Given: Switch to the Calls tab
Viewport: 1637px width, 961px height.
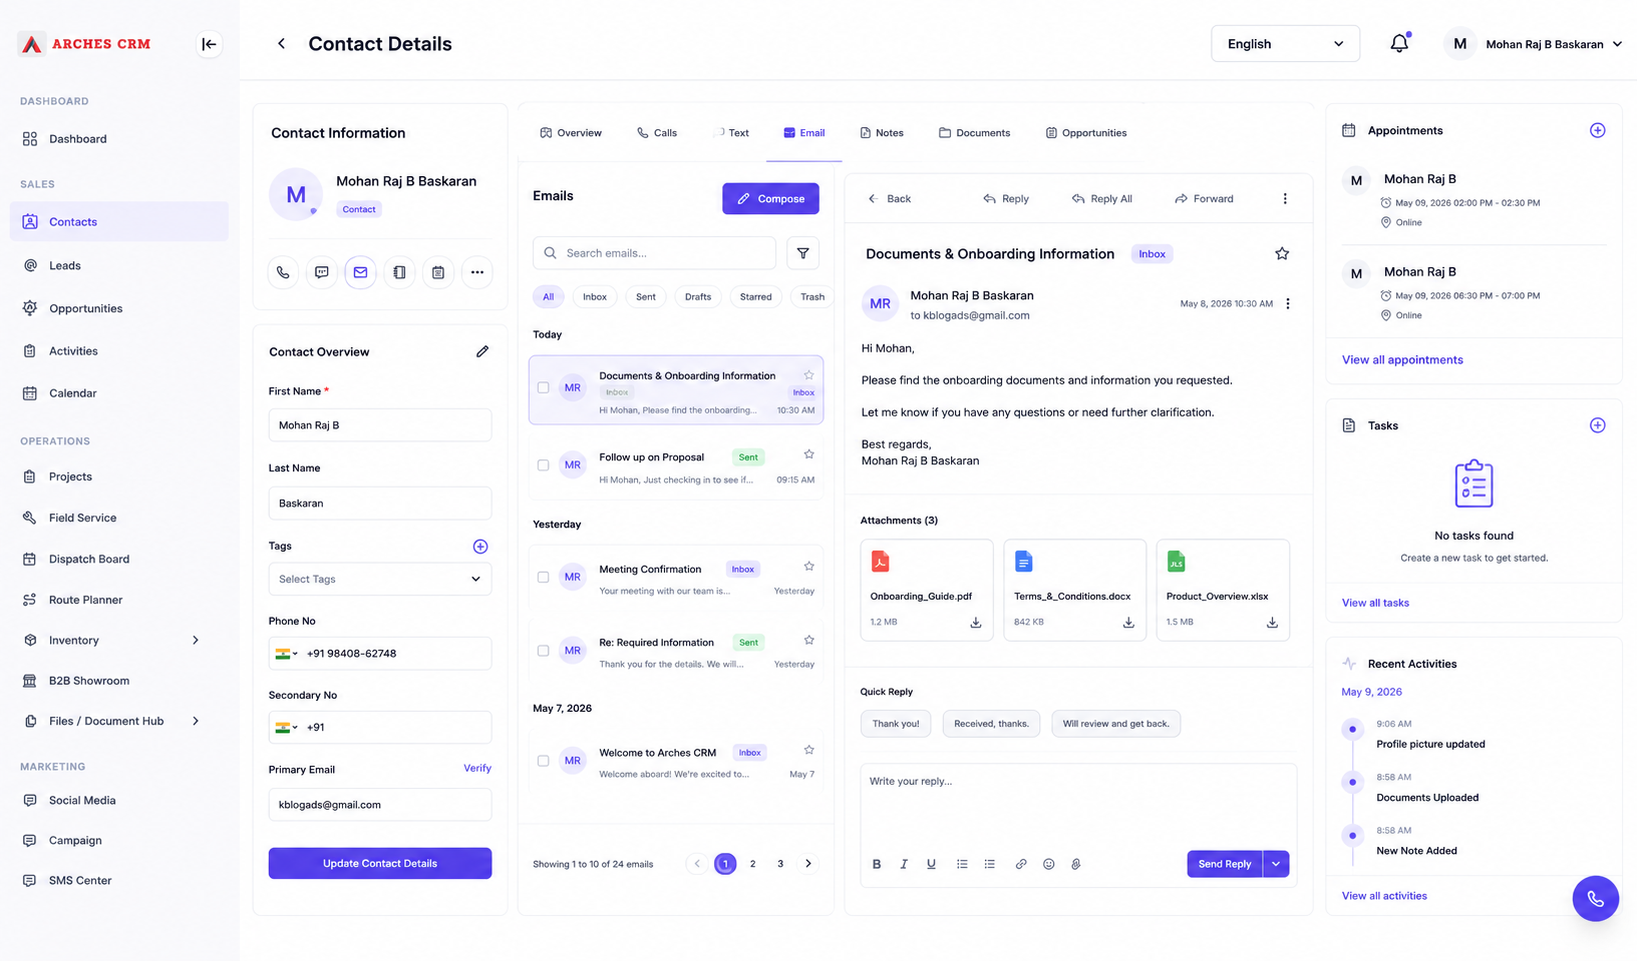Looking at the screenshot, I should (x=657, y=133).
